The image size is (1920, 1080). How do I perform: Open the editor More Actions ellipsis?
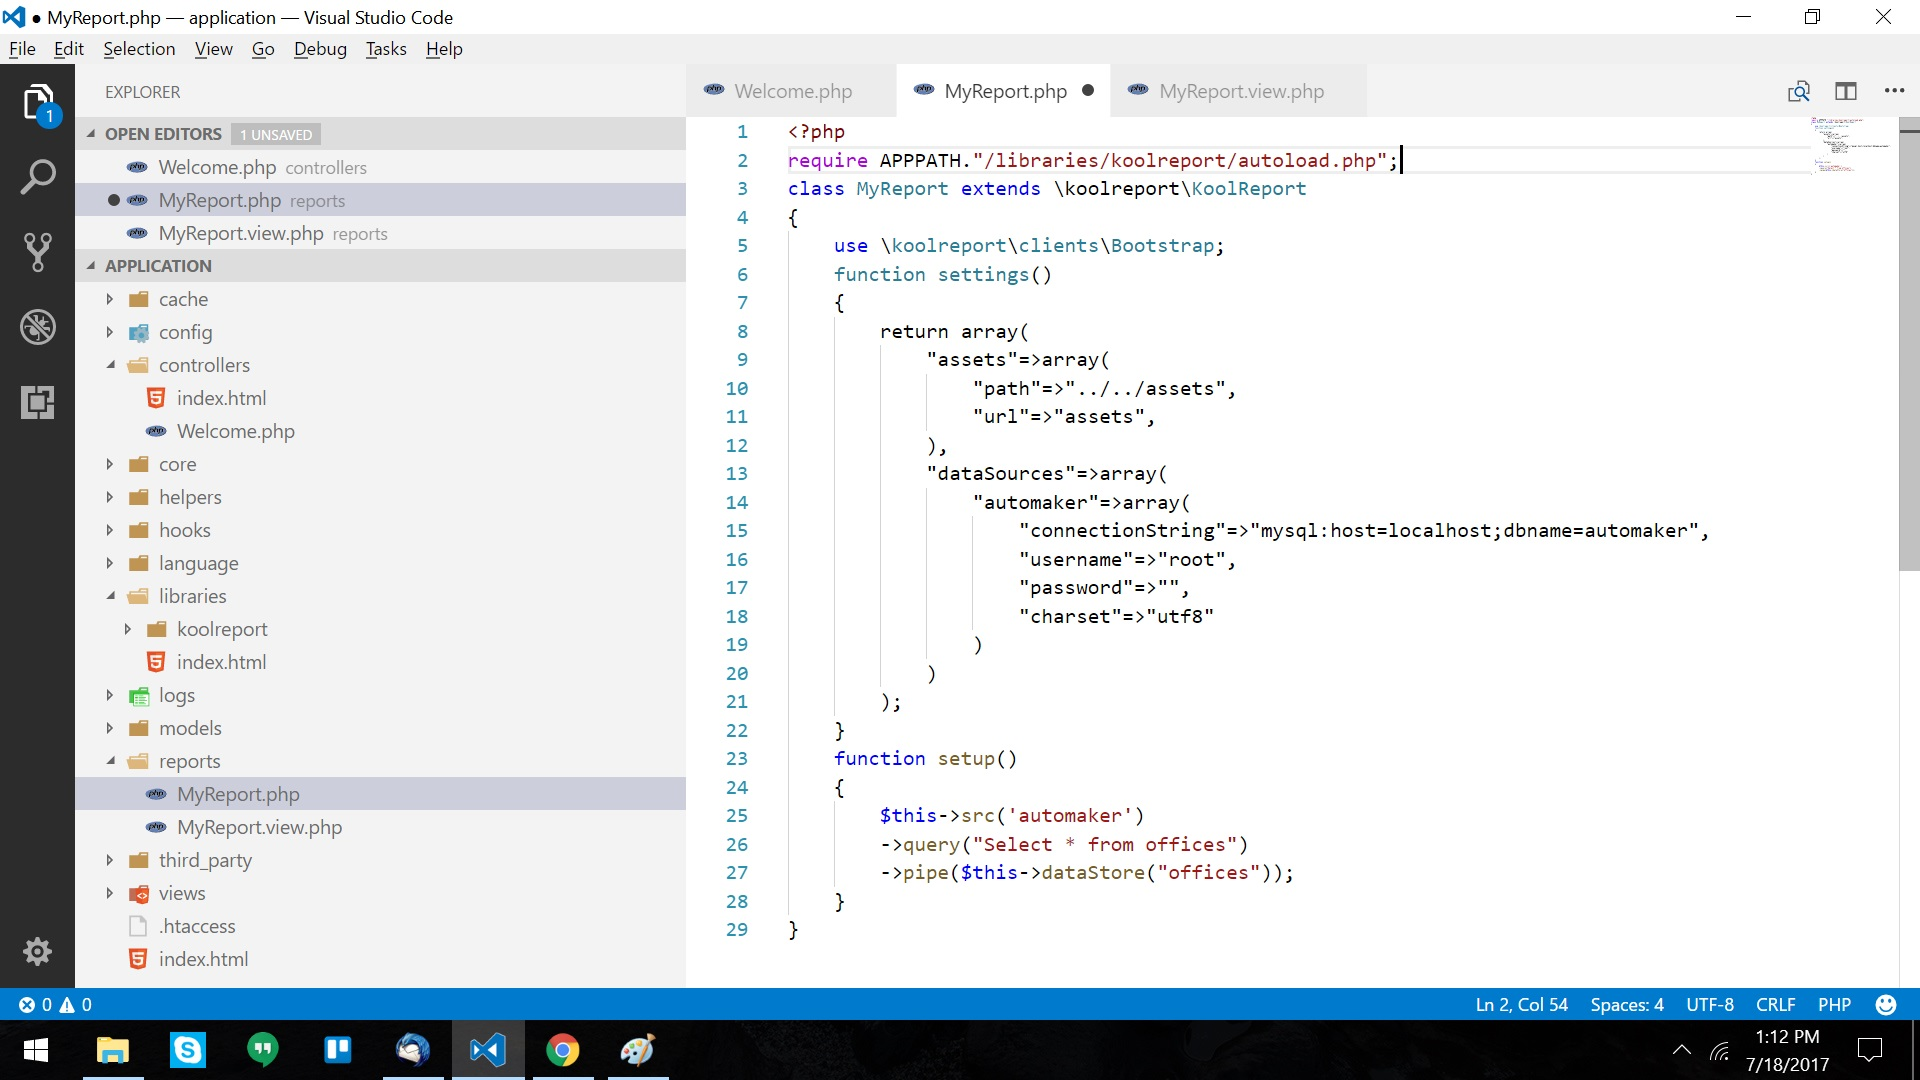[x=1894, y=91]
